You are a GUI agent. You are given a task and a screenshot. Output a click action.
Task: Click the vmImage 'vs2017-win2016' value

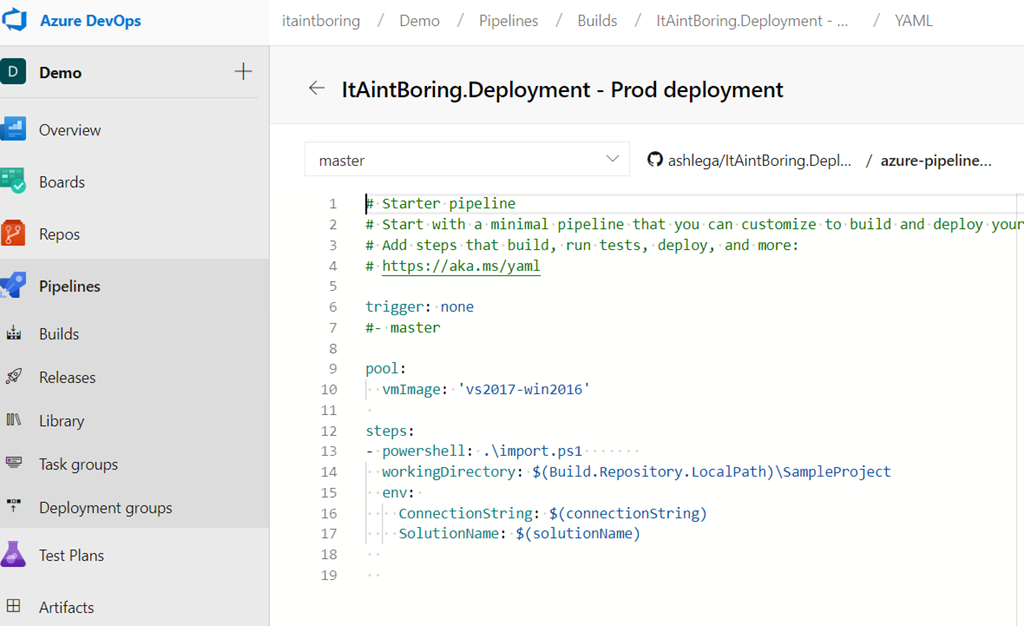point(524,390)
